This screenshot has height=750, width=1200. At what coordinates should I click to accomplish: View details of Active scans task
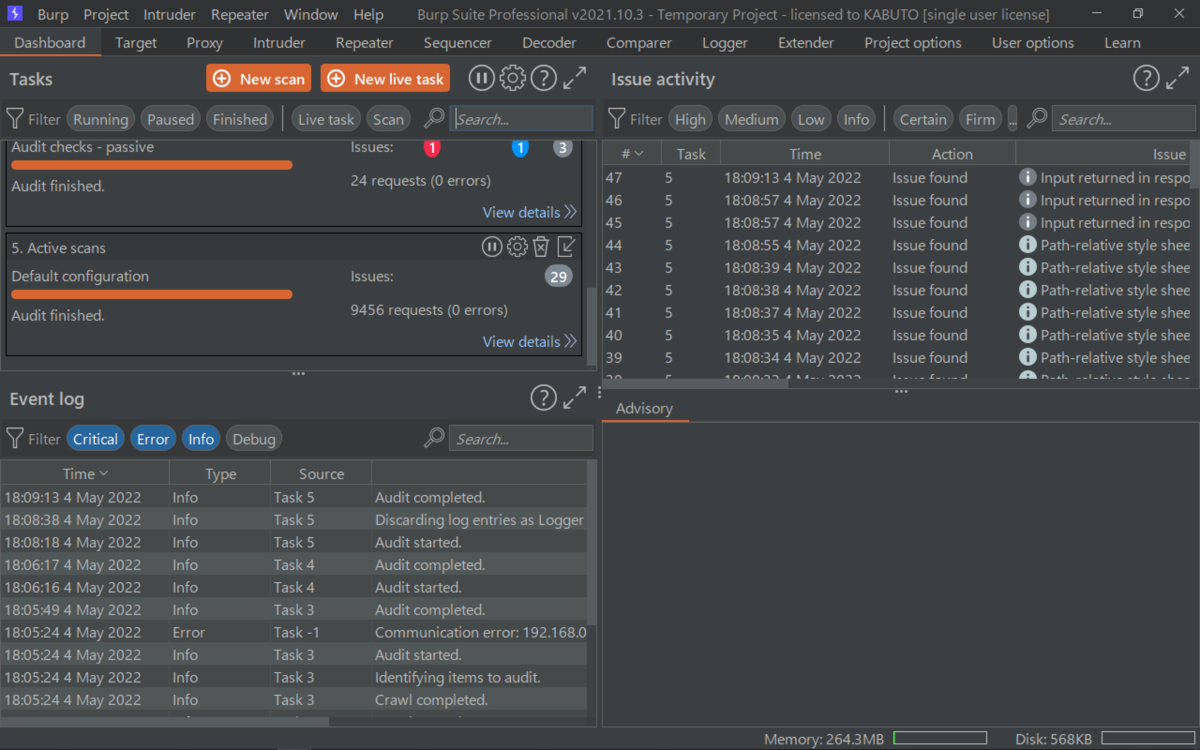pyautogui.click(x=530, y=341)
